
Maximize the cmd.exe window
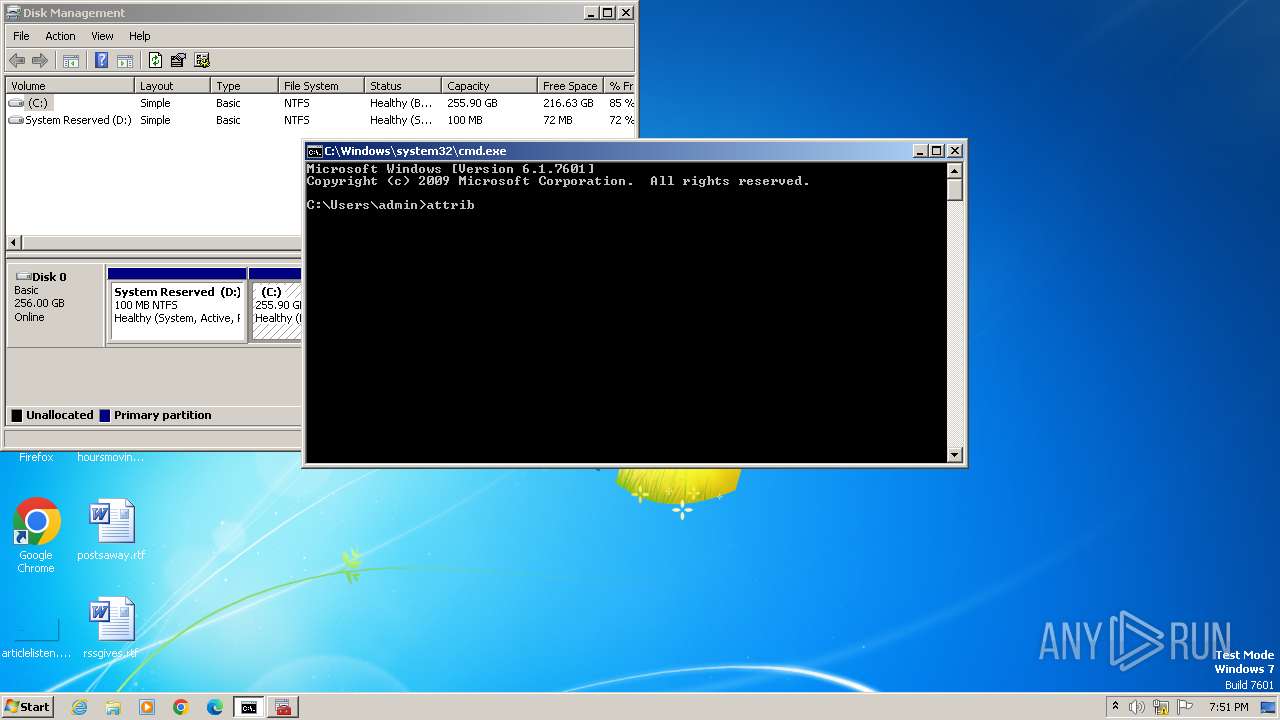(x=937, y=151)
